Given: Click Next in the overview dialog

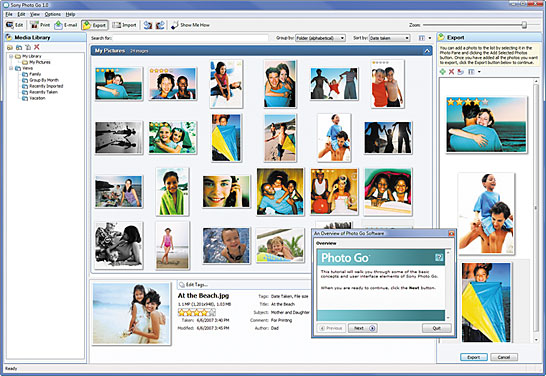Looking at the screenshot, I should (362, 328).
